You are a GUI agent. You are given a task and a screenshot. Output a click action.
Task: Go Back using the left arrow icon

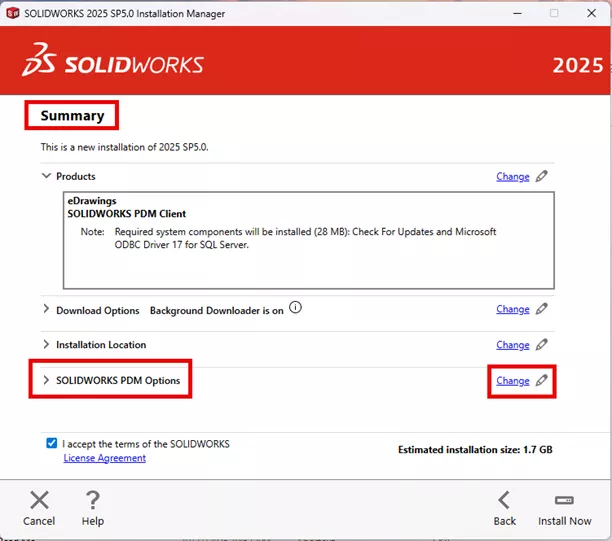(x=504, y=500)
